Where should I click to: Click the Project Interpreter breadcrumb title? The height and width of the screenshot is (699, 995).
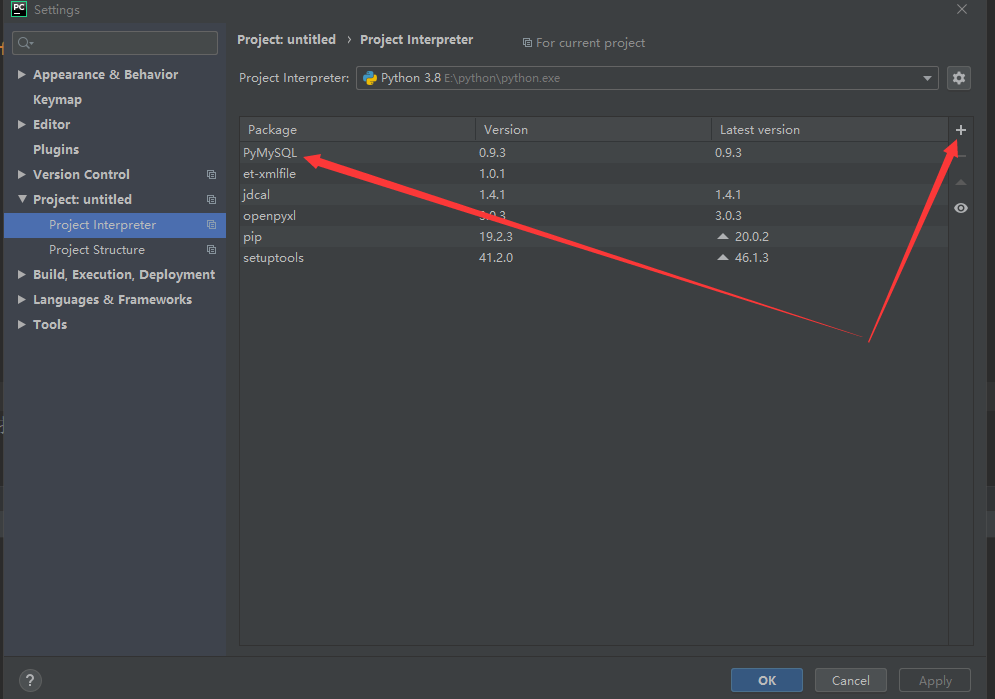416,39
